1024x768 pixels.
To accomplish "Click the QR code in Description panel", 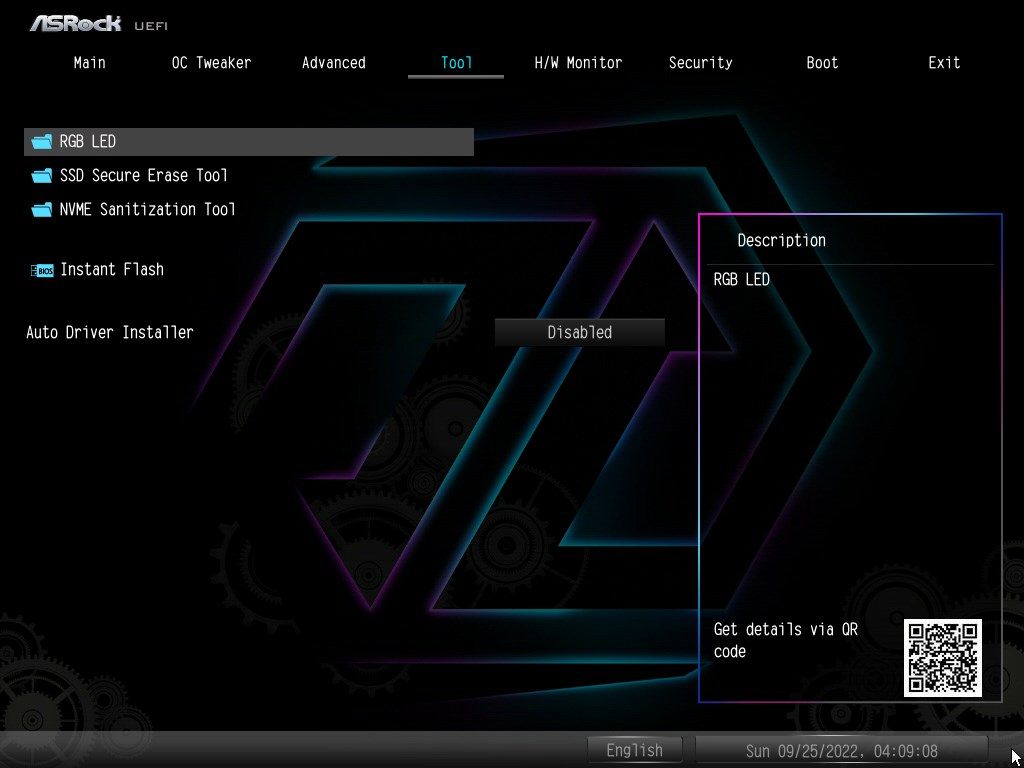I will pos(942,658).
